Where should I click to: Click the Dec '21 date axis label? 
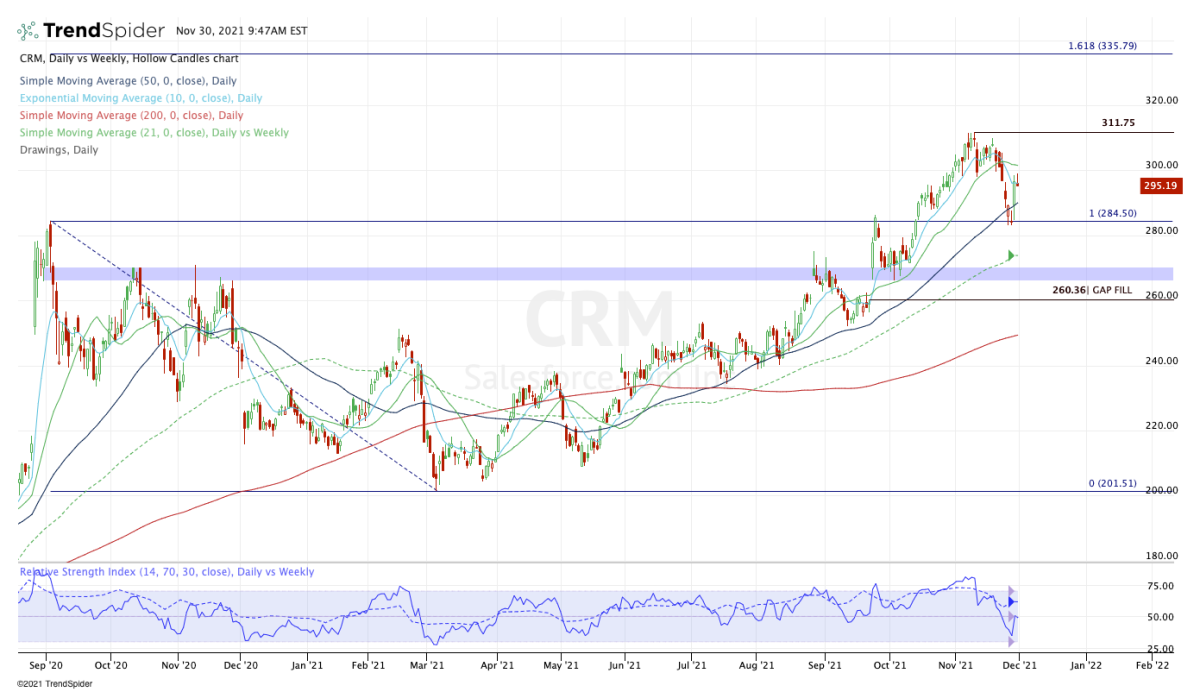(1020, 663)
